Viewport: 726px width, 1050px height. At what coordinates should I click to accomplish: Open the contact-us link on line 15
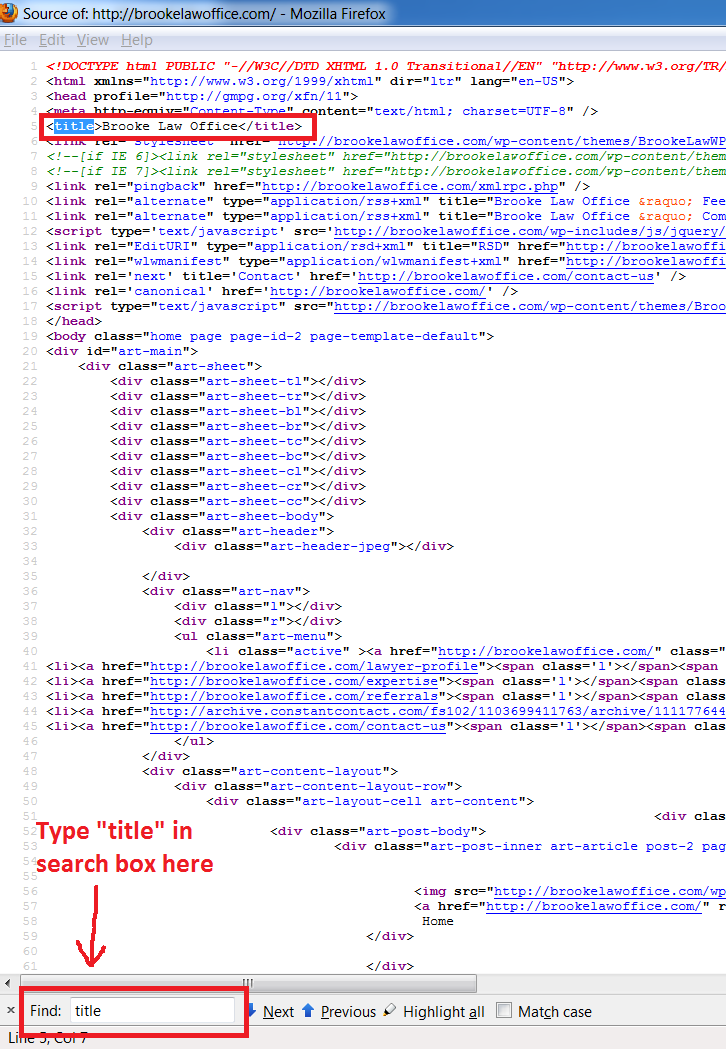tap(506, 276)
